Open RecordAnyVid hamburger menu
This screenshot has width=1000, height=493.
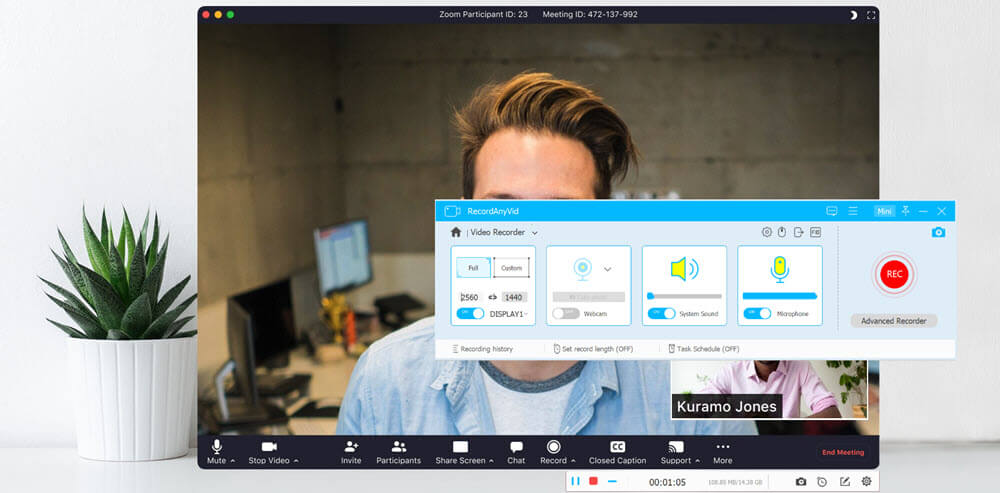(x=853, y=211)
